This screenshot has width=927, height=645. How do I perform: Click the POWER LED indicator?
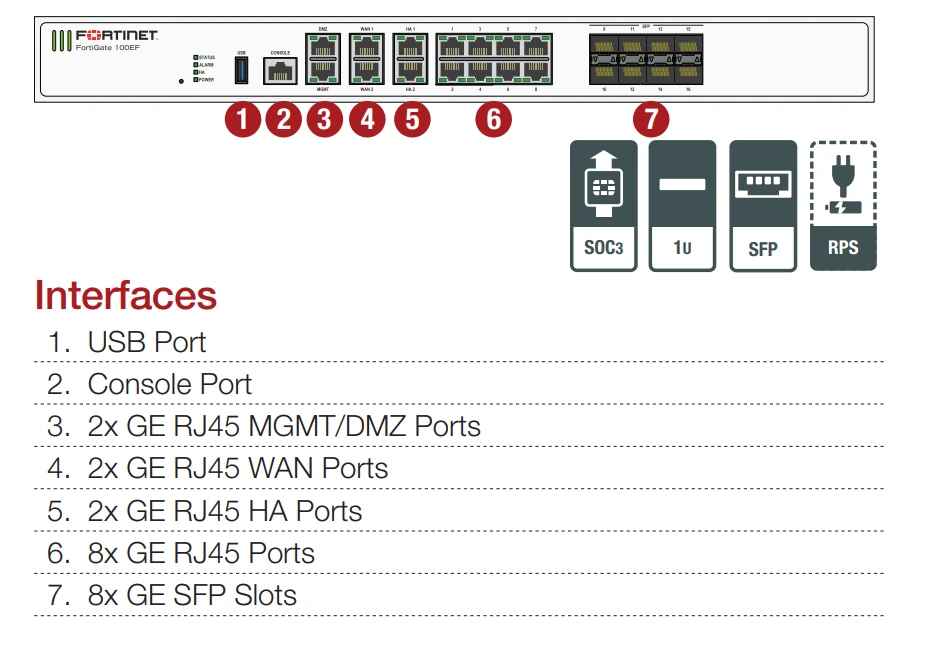(196, 79)
